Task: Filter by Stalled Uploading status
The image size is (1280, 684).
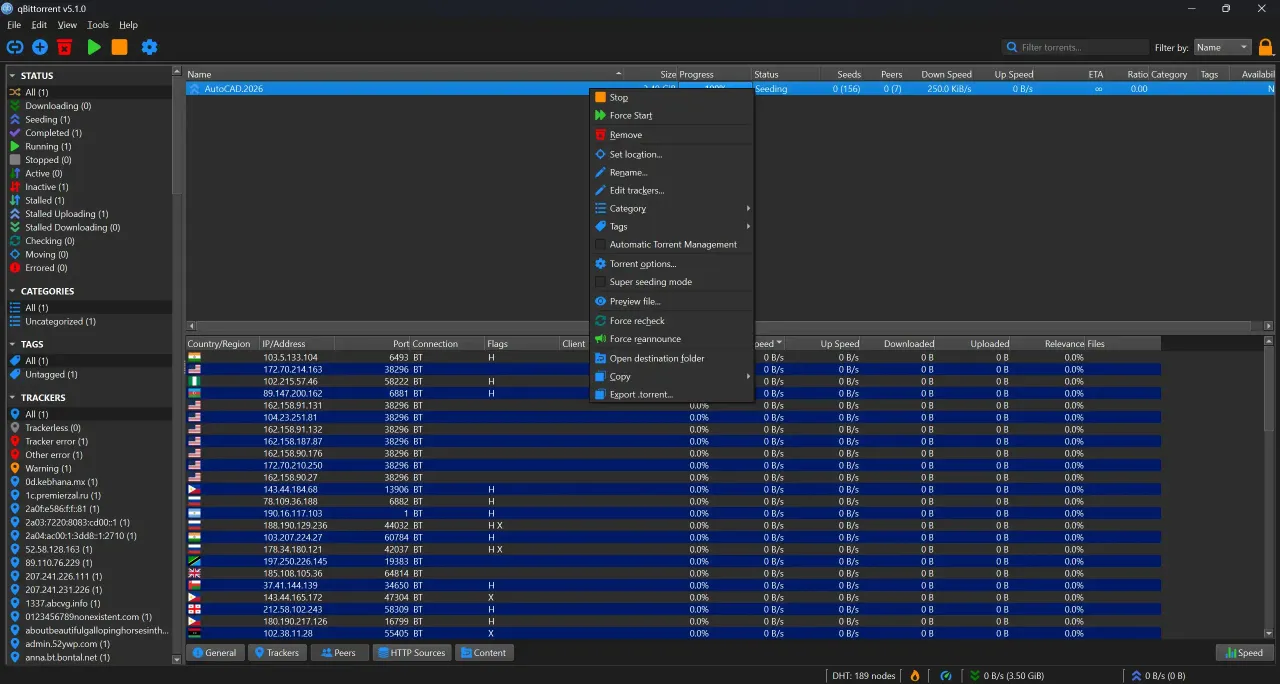Action: (x=67, y=214)
